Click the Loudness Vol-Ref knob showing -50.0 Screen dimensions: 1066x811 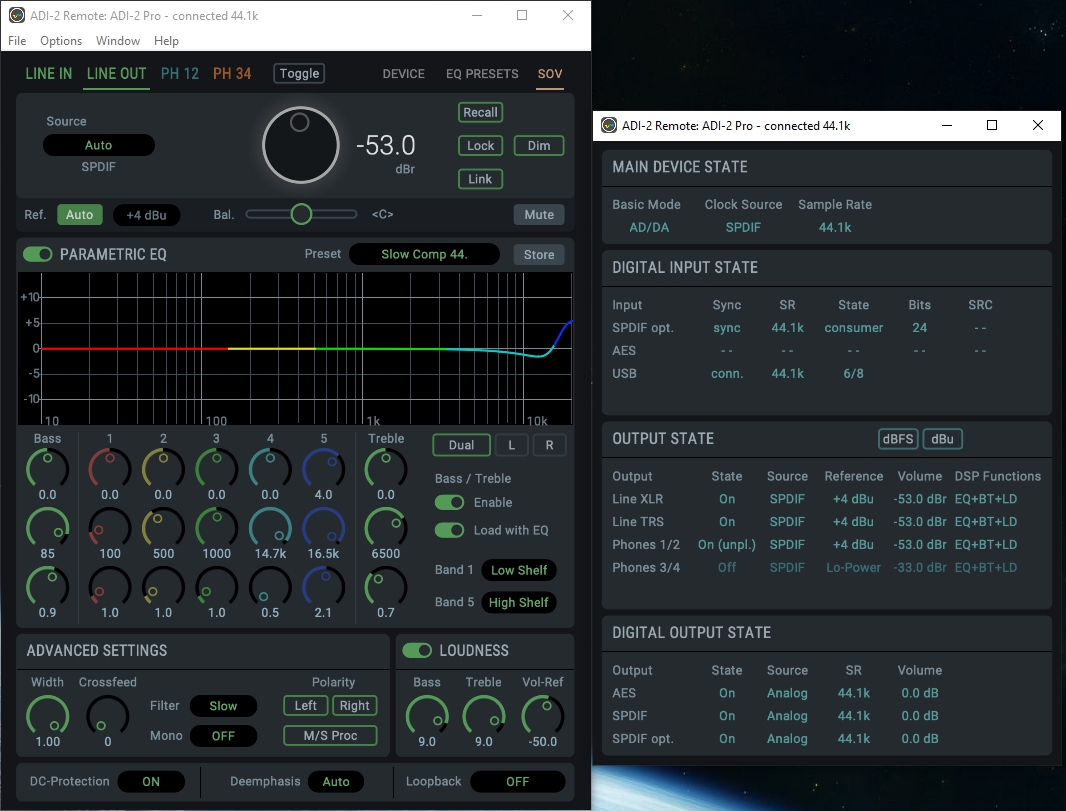click(x=543, y=715)
